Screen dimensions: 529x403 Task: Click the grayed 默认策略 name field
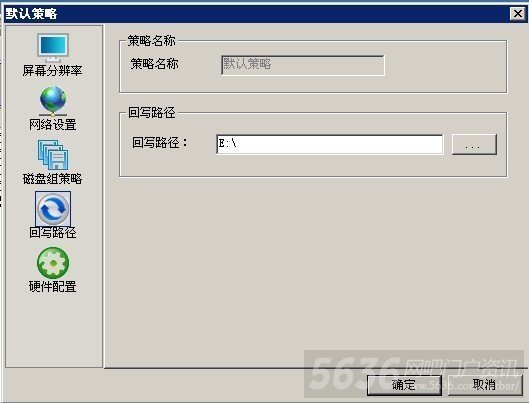[x=303, y=65]
